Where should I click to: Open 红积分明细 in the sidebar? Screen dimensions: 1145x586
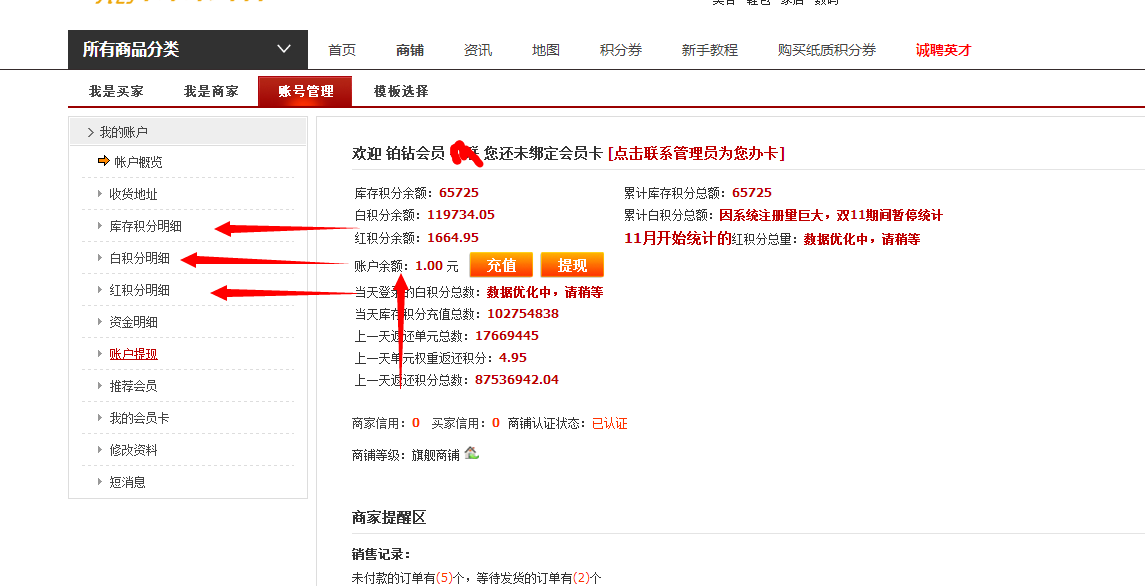(139, 290)
